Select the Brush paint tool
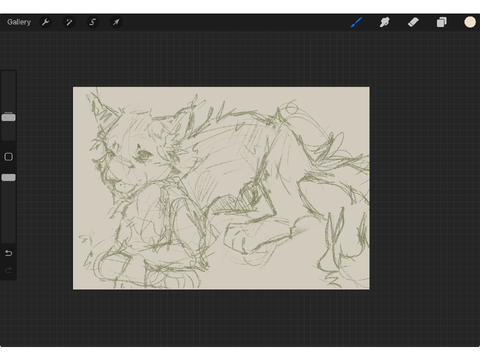The height and width of the screenshot is (360, 480). [356, 22]
